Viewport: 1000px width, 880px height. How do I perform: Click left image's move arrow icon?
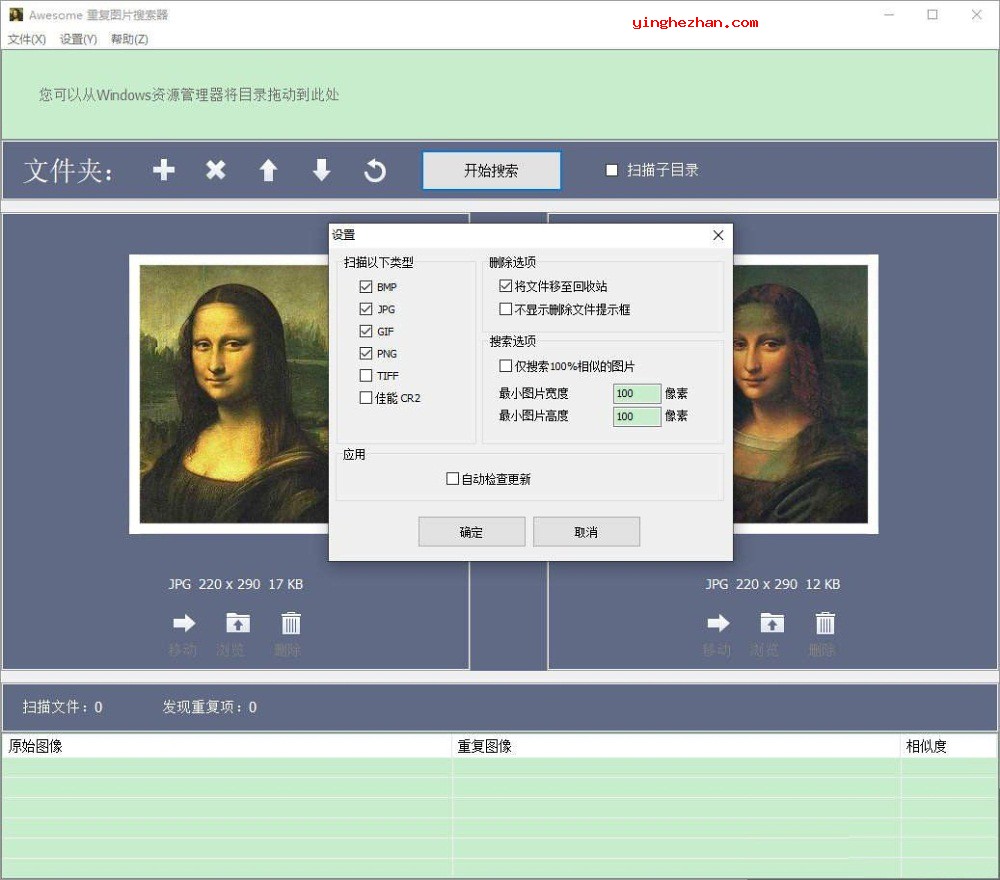(184, 623)
